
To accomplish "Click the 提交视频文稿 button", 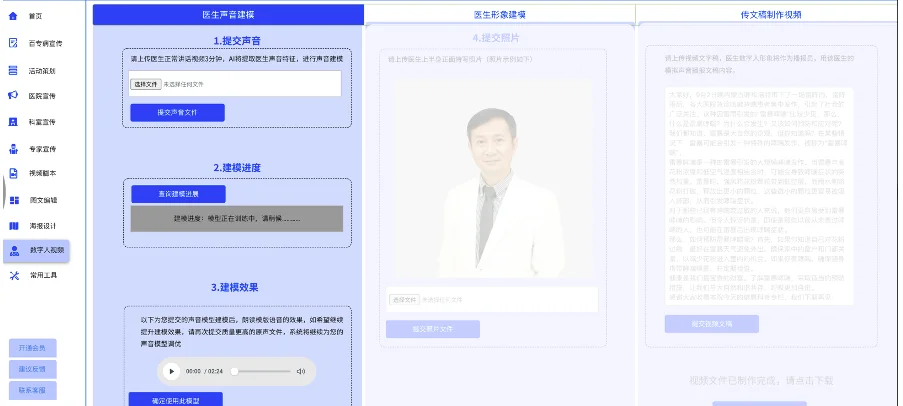I will [711, 324].
